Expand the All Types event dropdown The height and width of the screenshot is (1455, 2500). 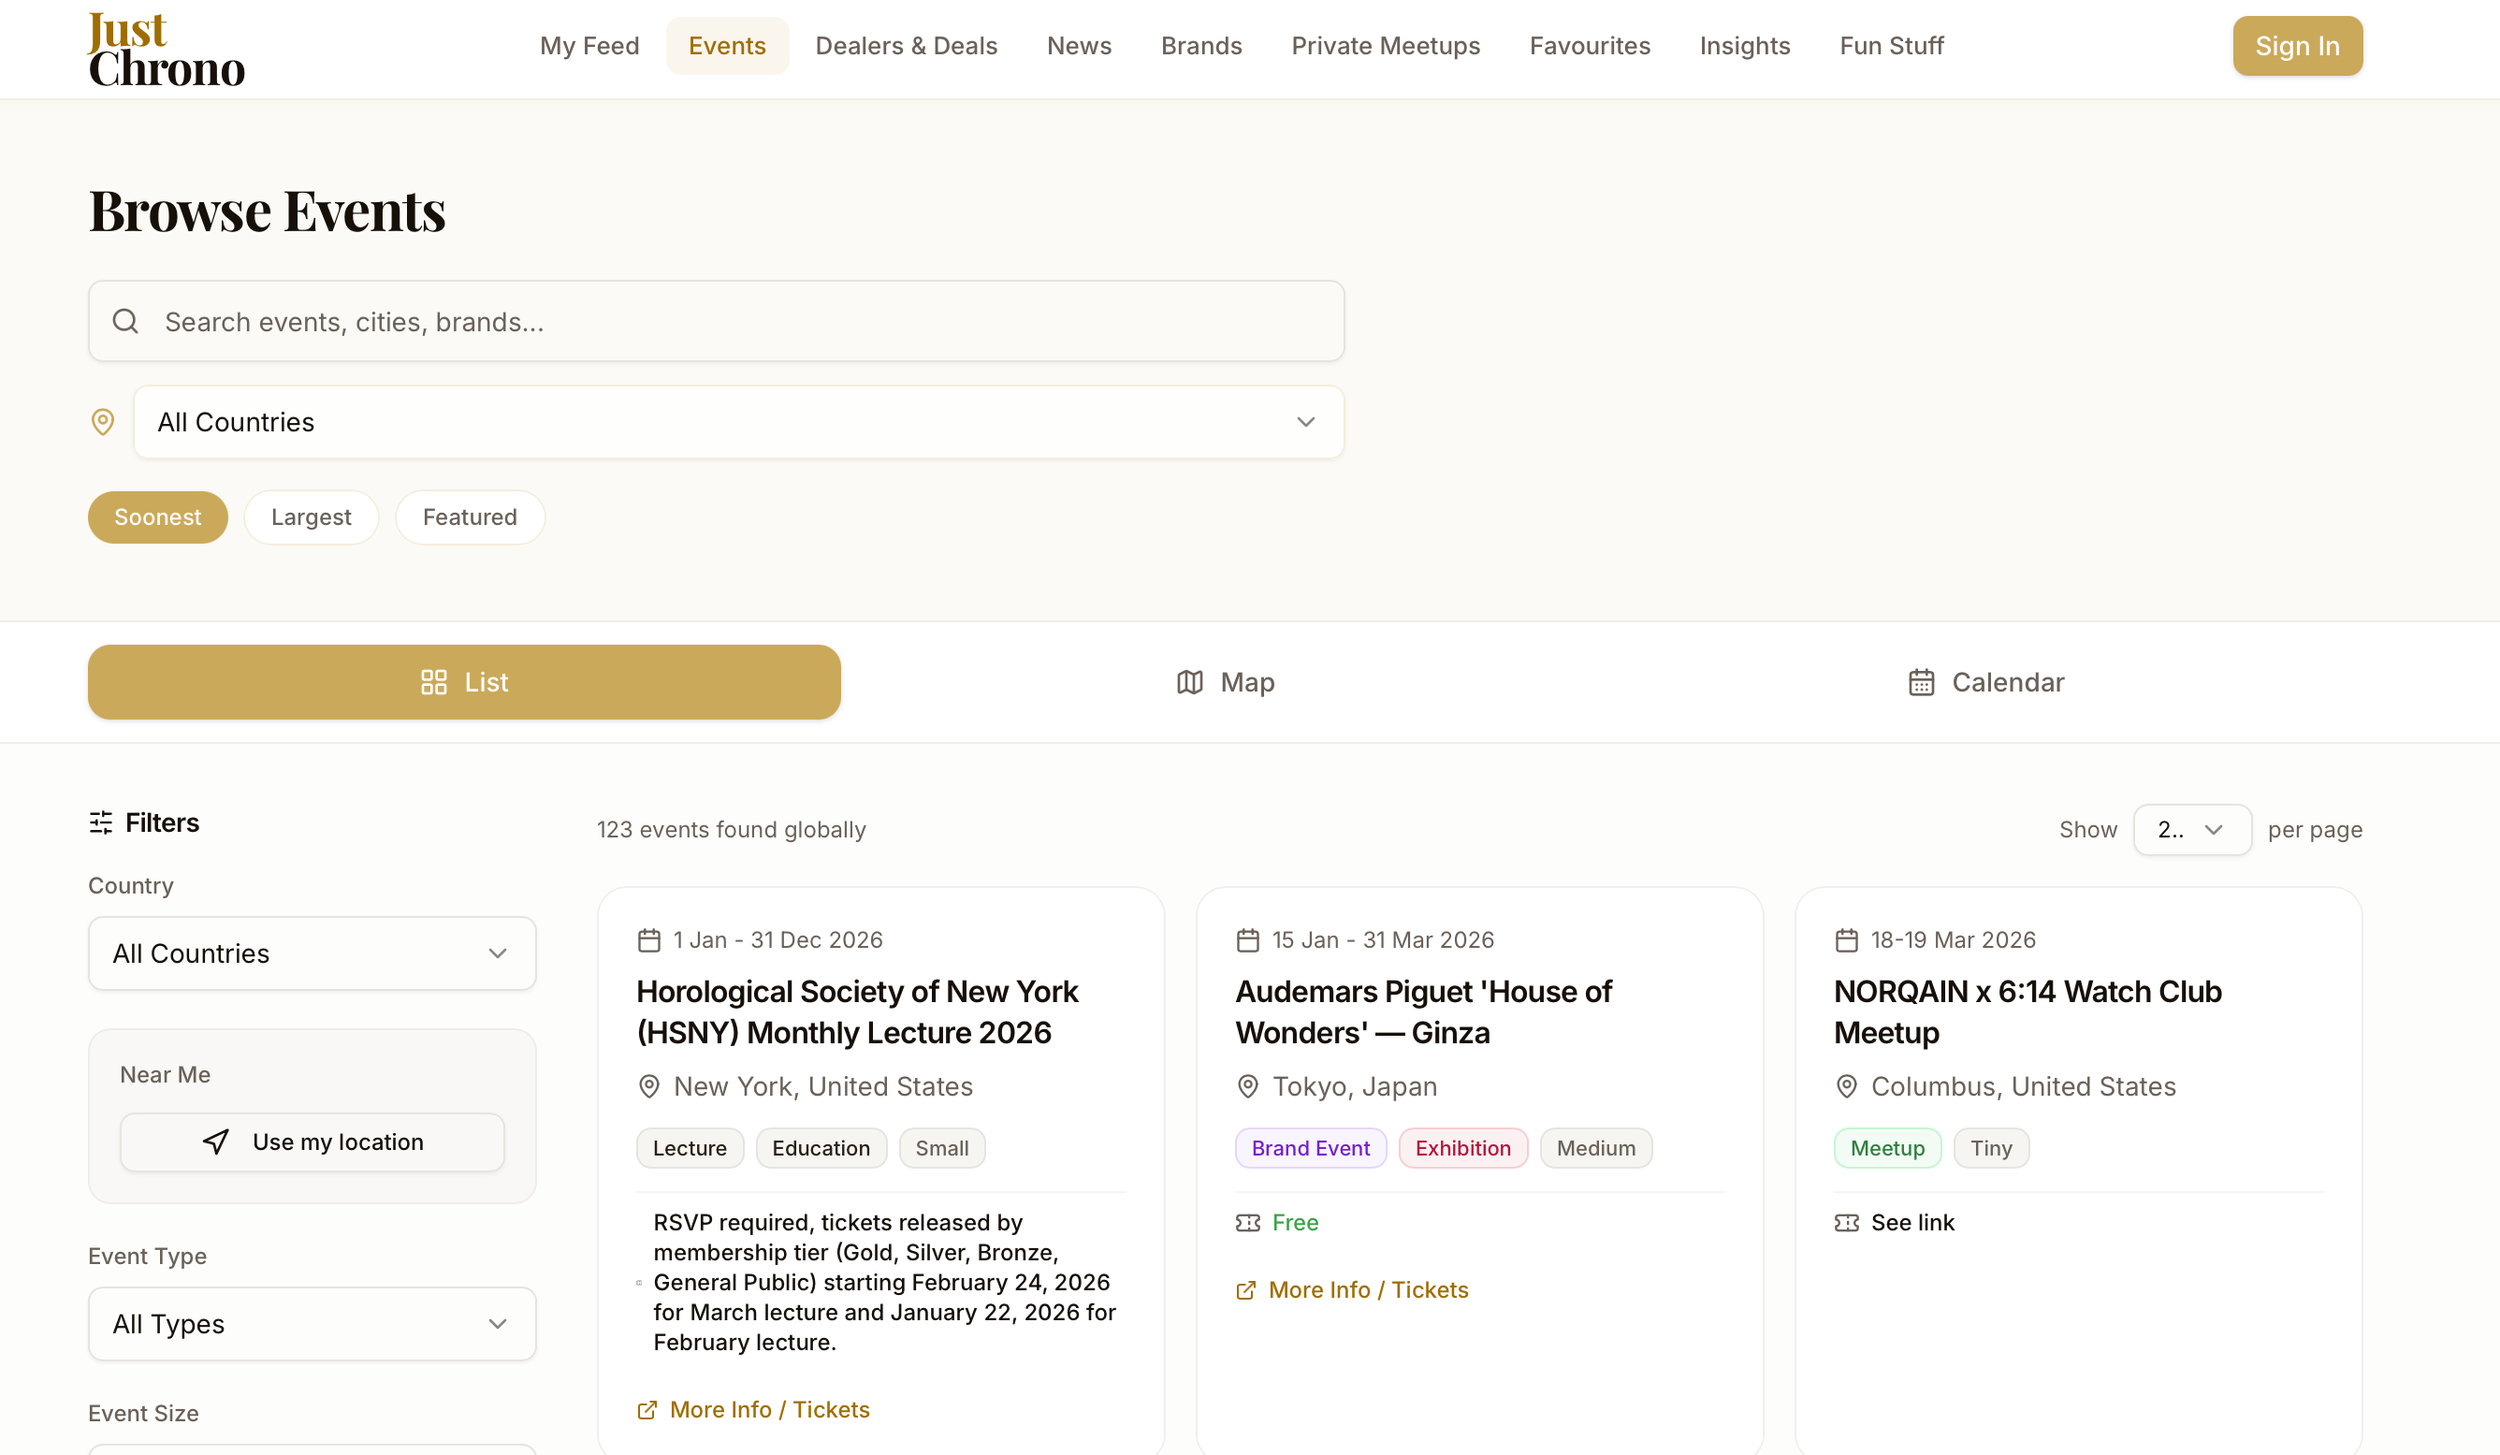[312, 1323]
